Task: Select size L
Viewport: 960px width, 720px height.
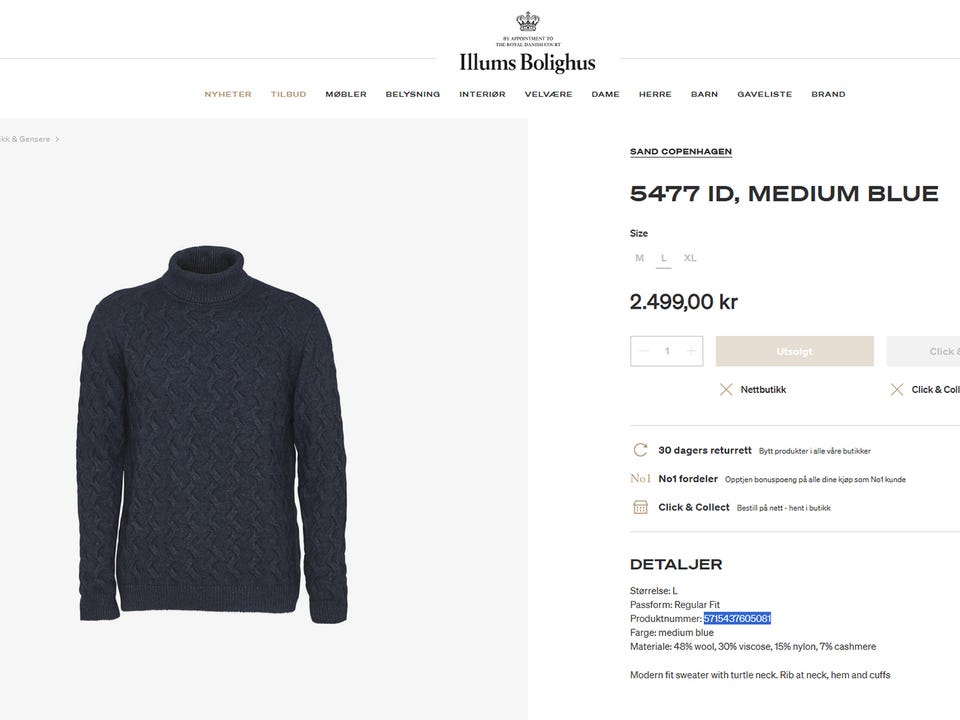Action: tap(664, 258)
